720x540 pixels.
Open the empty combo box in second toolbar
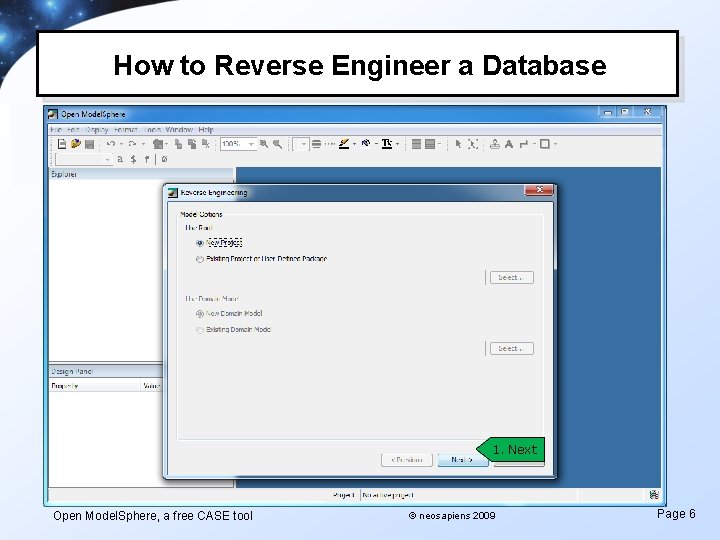coord(84,159)
